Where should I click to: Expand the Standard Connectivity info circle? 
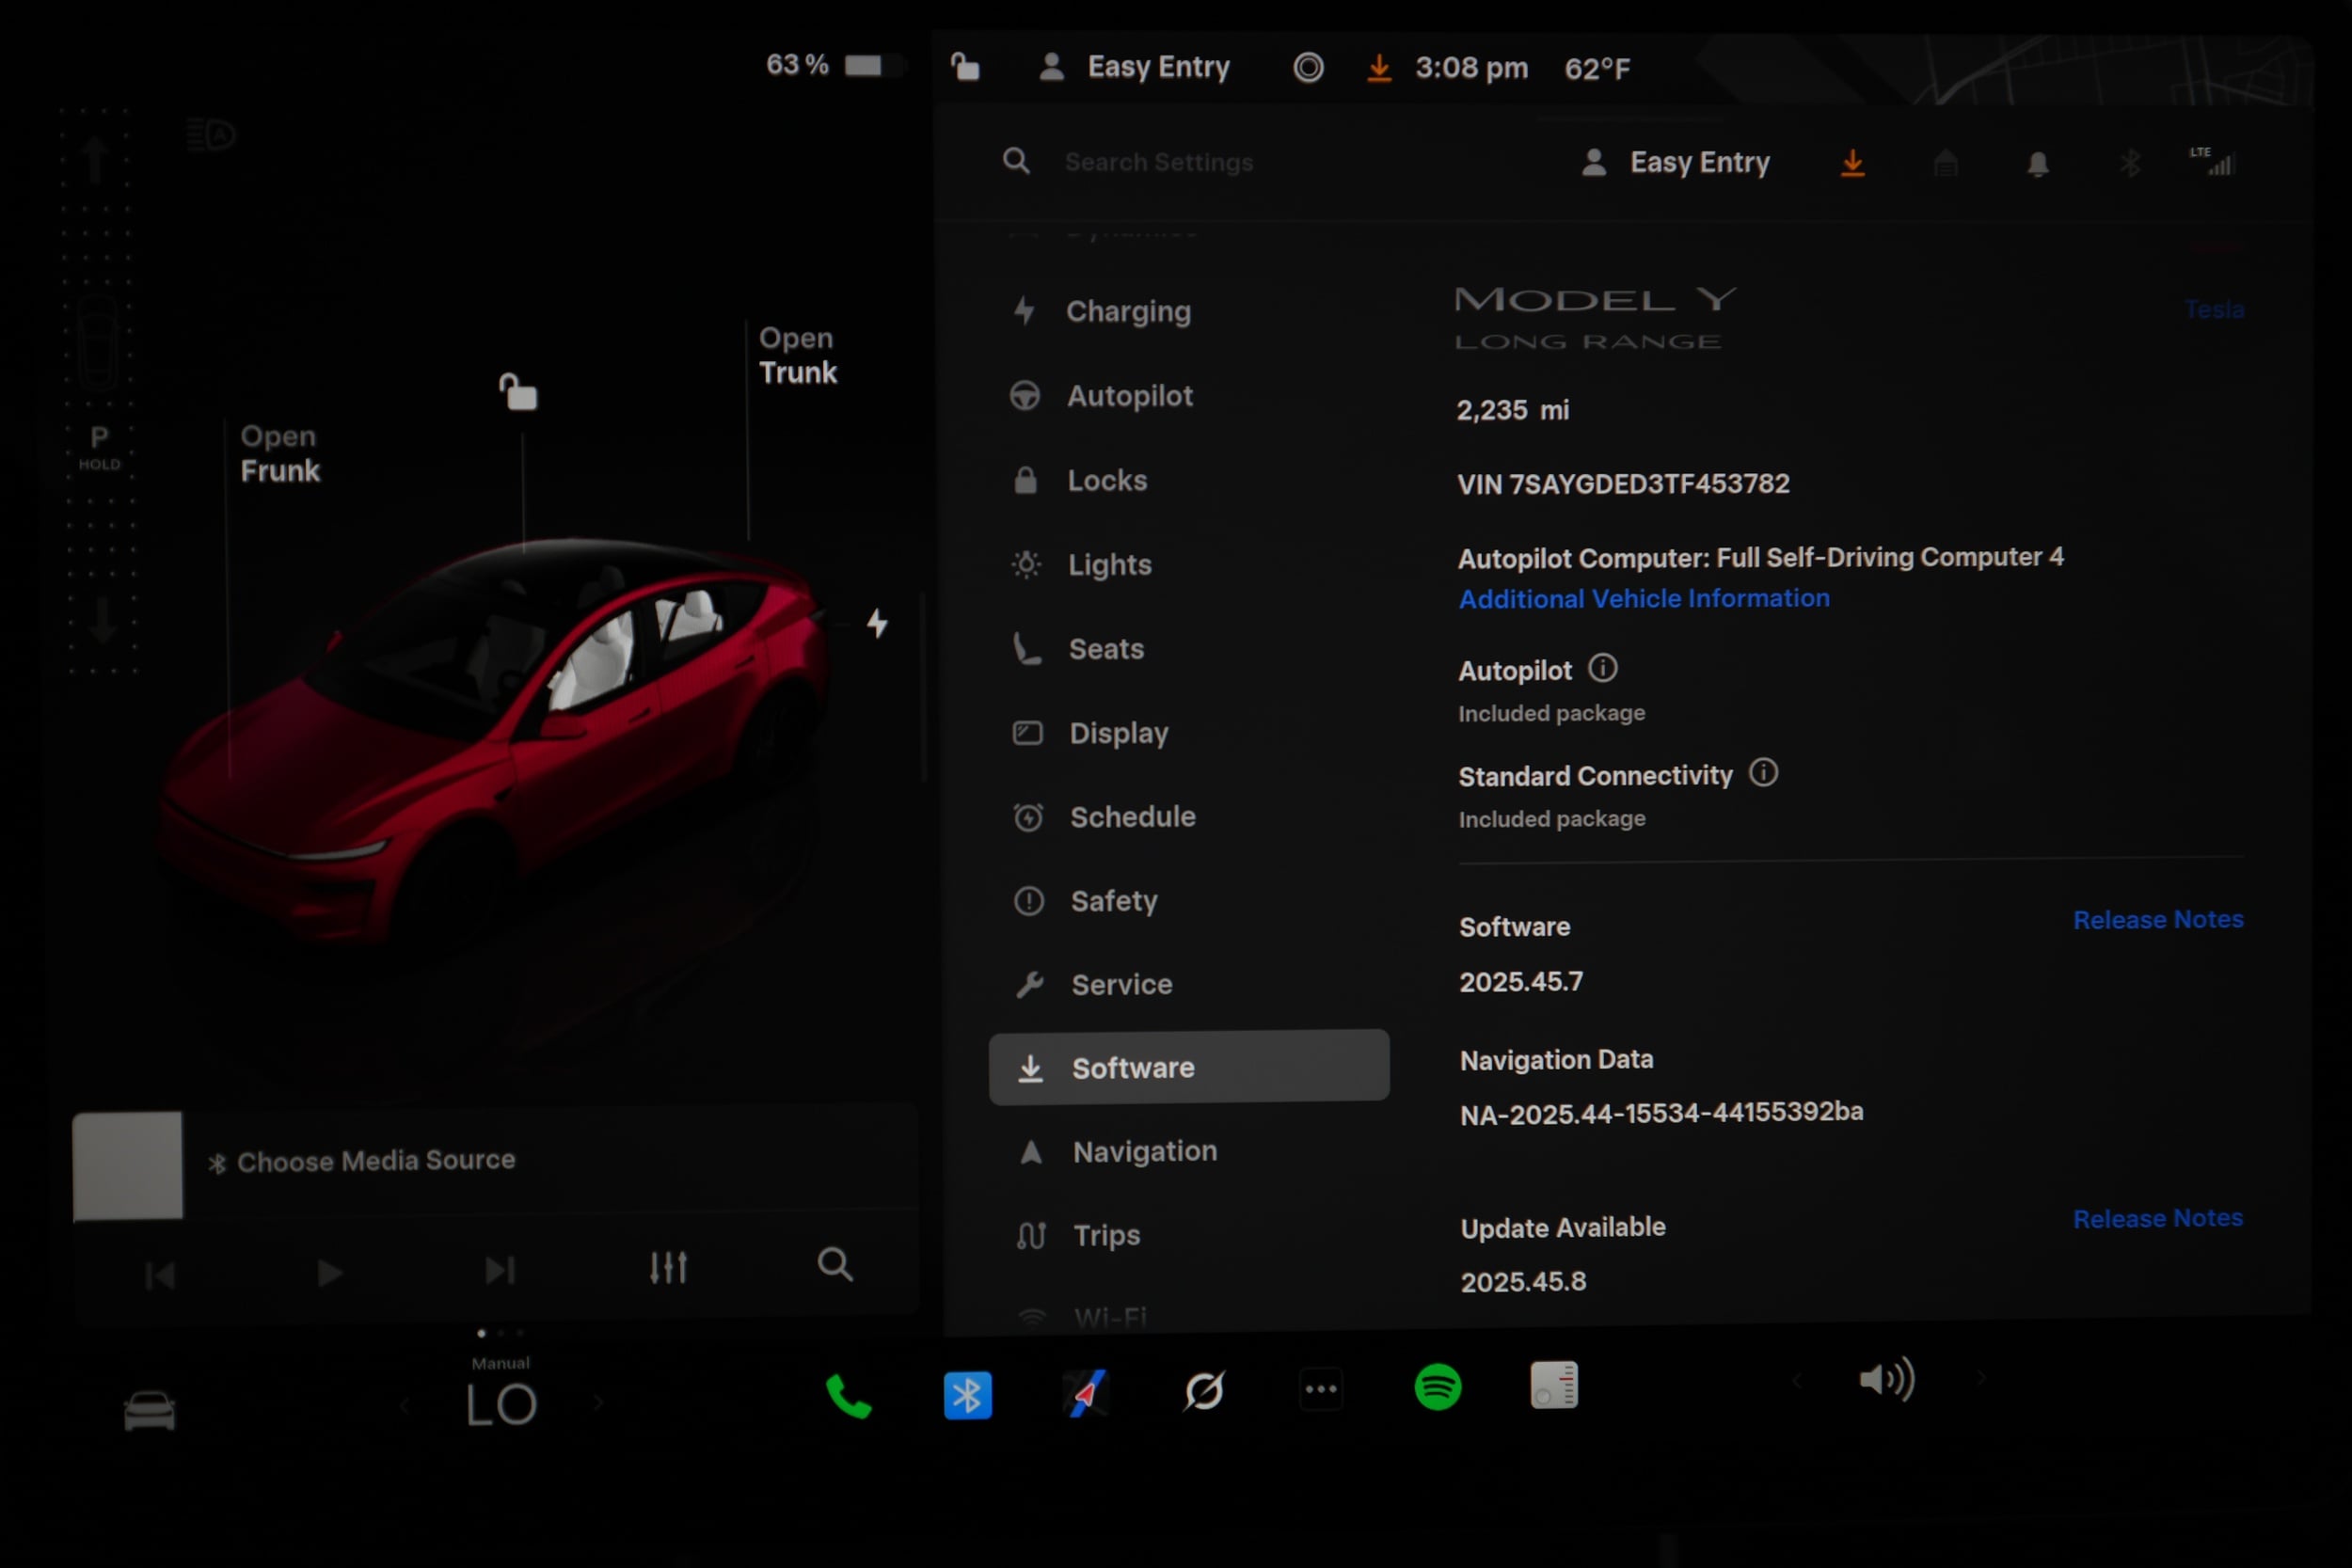pos(1764,773)
